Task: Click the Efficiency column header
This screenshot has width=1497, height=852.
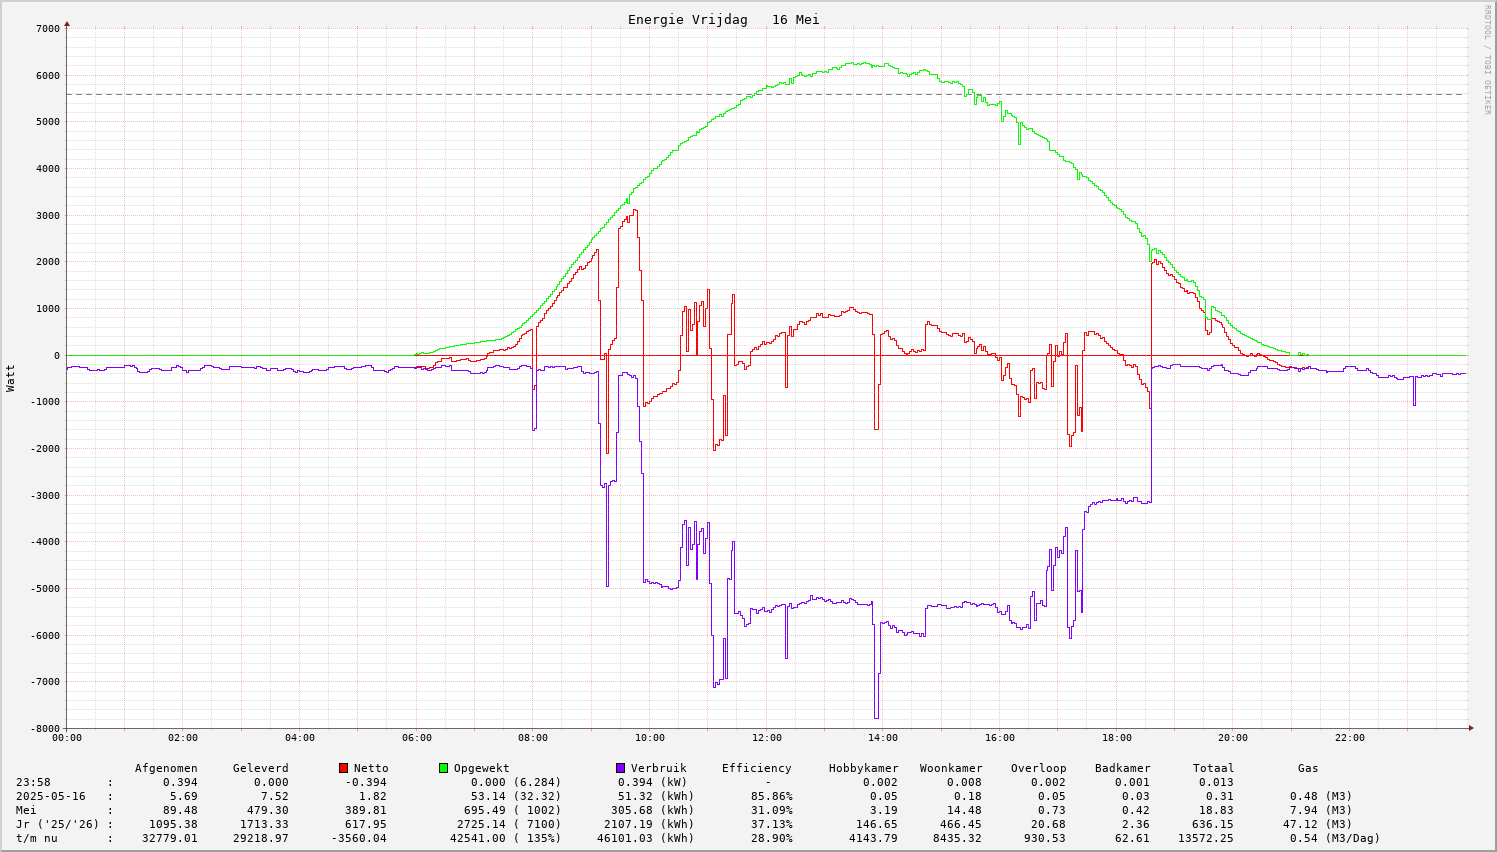Action: (756, 768)
